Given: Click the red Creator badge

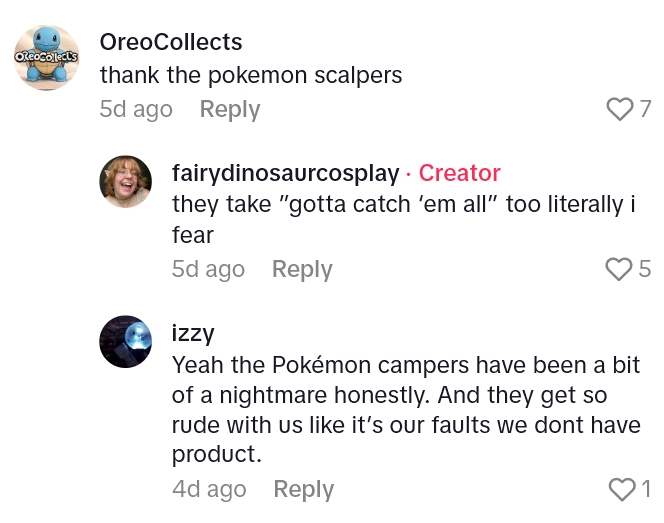Looking at the screenshot, I should [x=459, y=173].
